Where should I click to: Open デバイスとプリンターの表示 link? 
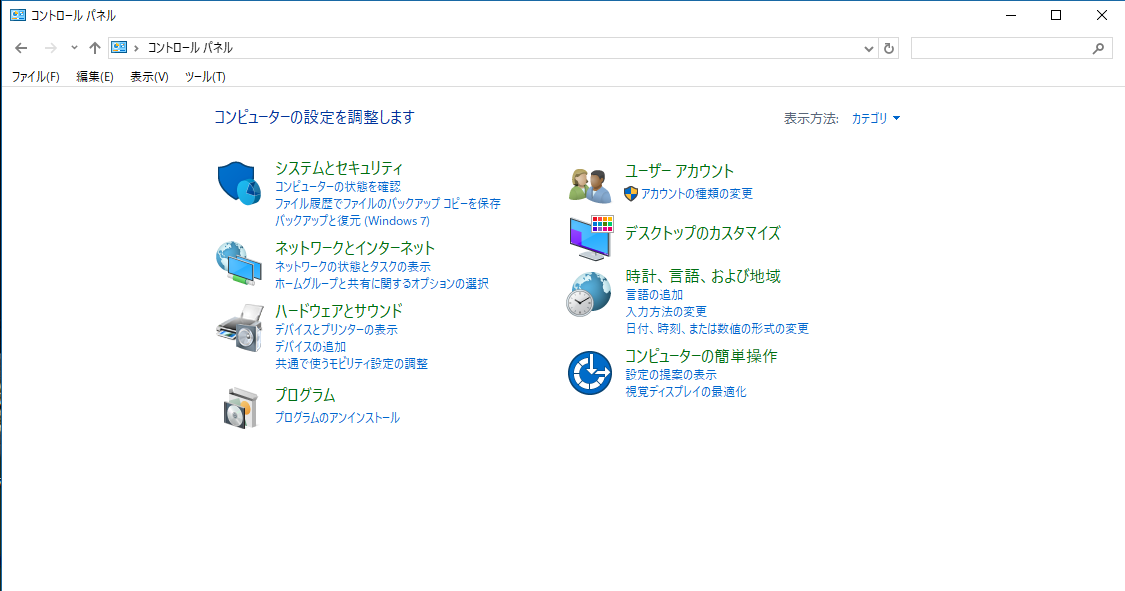coord(336,330)
